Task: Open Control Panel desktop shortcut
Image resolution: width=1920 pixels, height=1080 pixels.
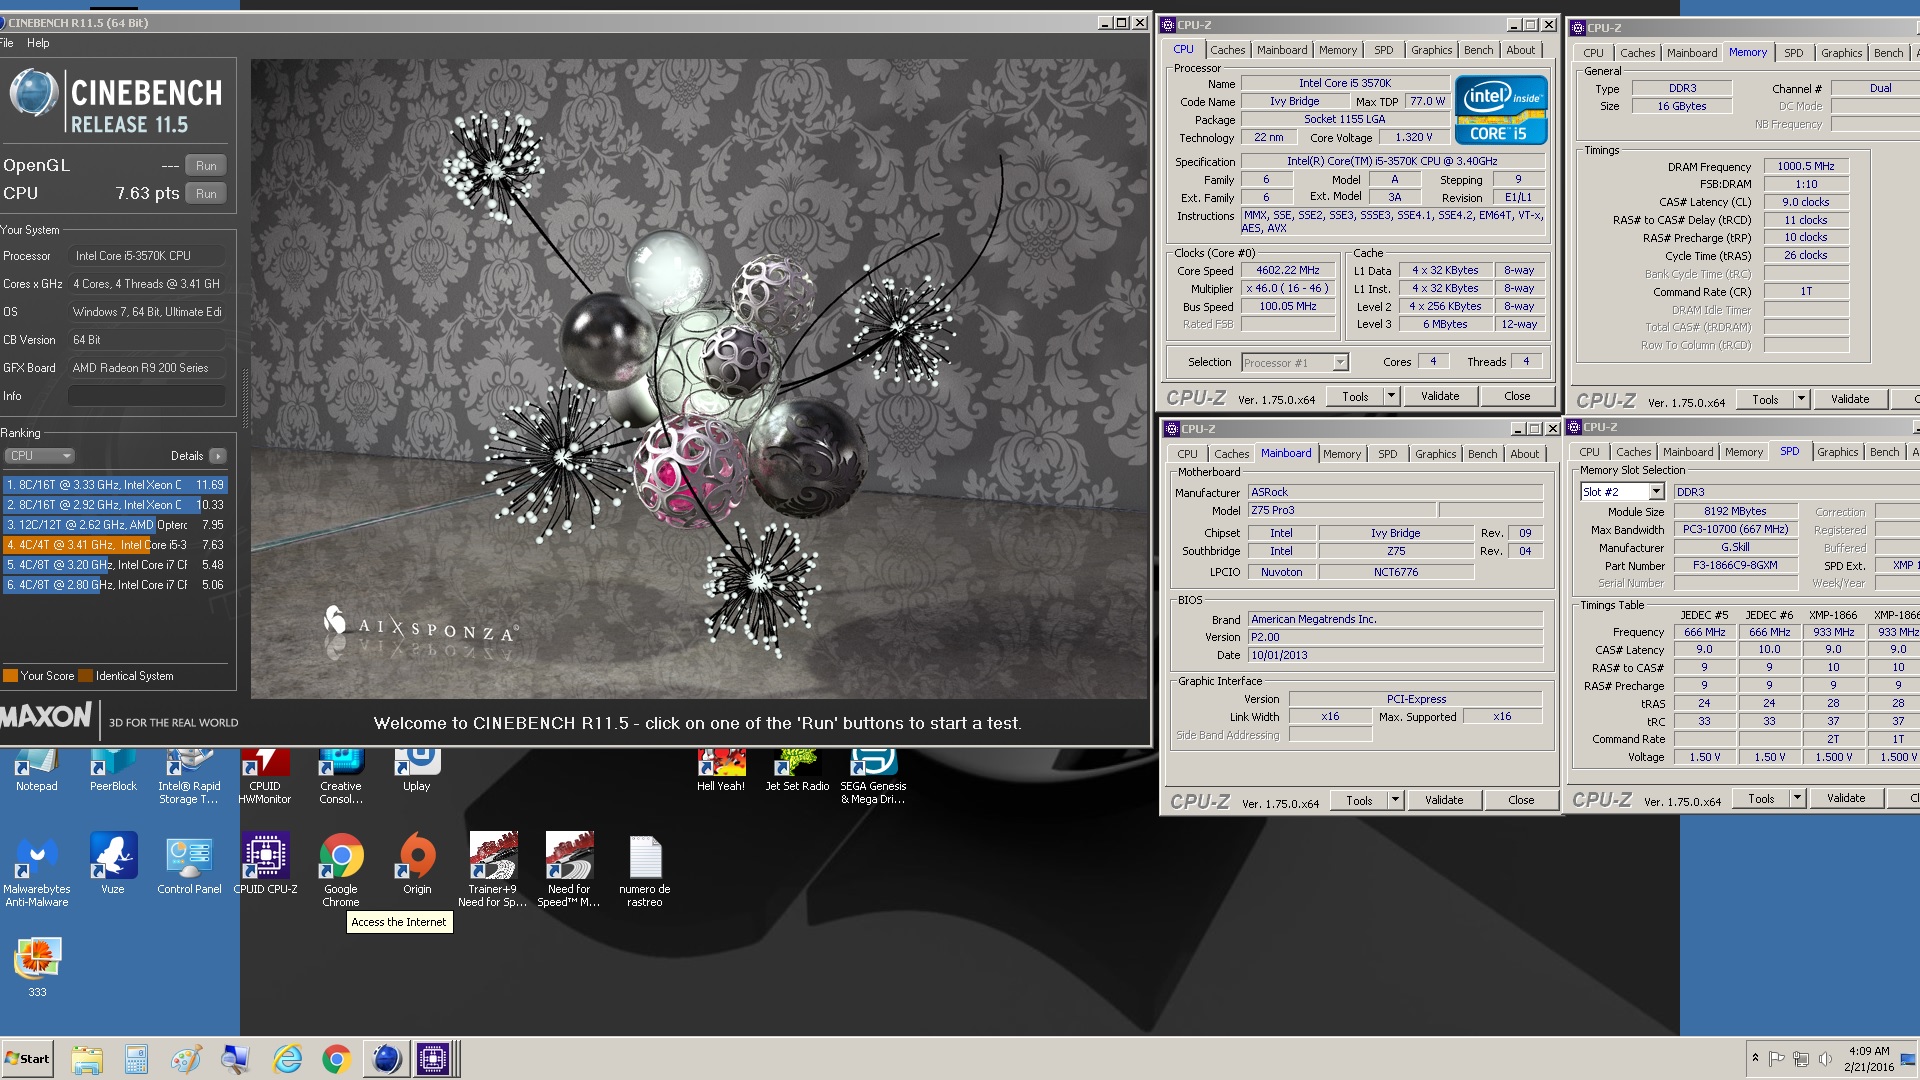Action: 189,864
